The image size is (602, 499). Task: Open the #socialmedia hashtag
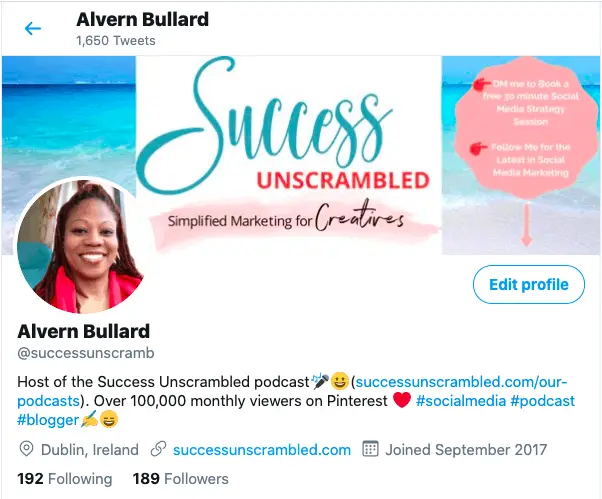[461, 401]
